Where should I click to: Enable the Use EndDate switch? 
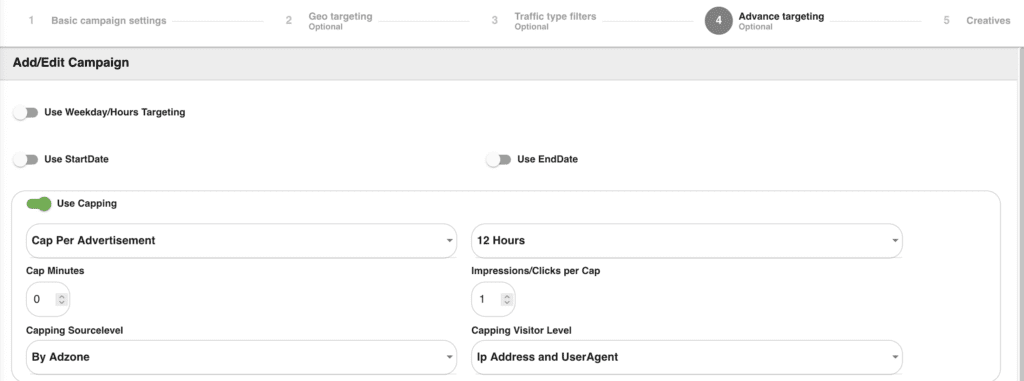(498, 159)
